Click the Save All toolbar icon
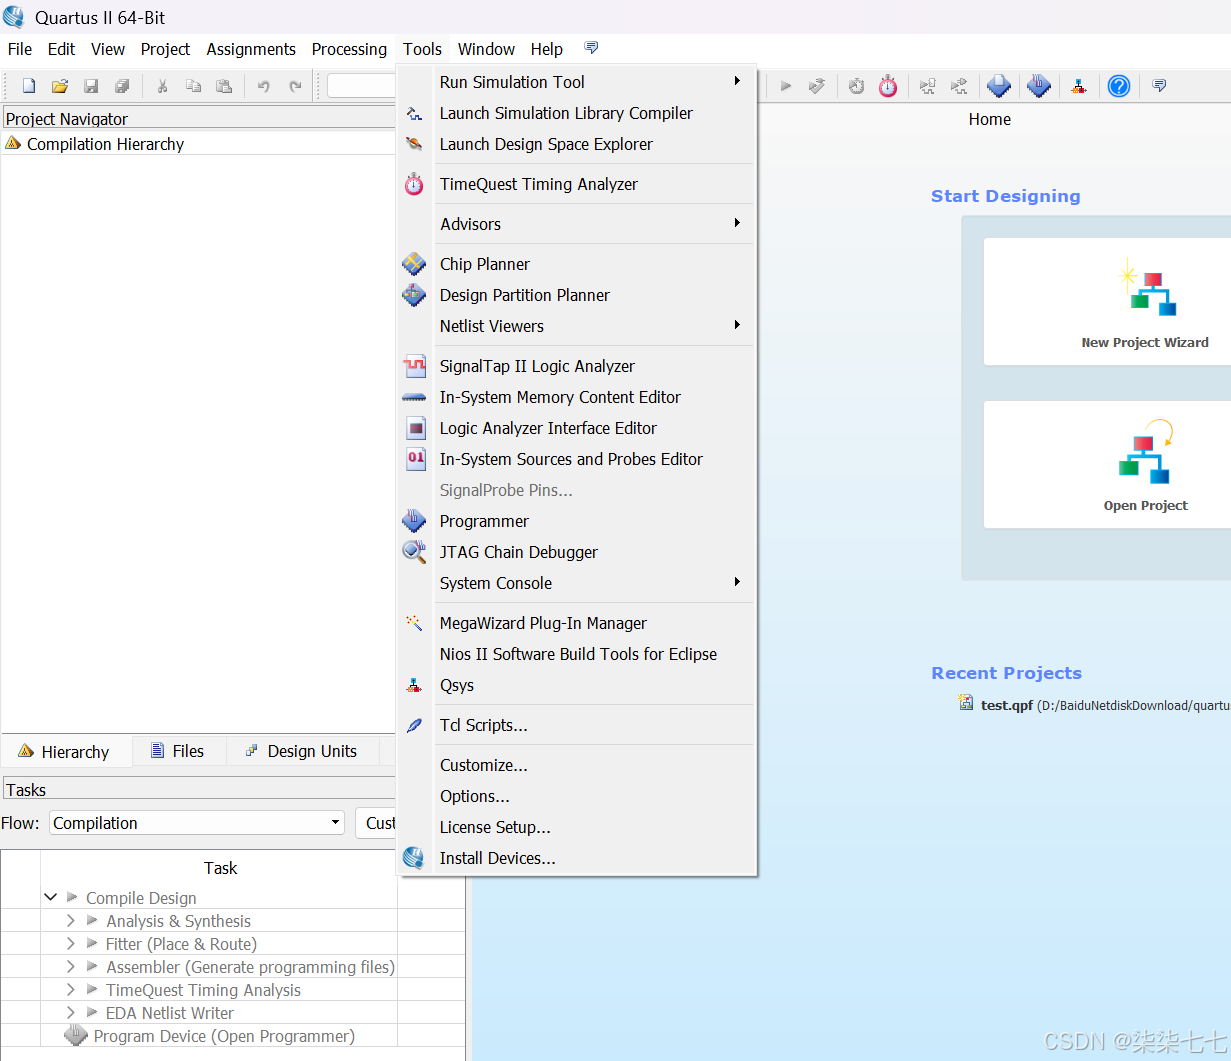The width and height of the screenshot is (1231, 1061). pyautogui.click(x=122, y=86)
